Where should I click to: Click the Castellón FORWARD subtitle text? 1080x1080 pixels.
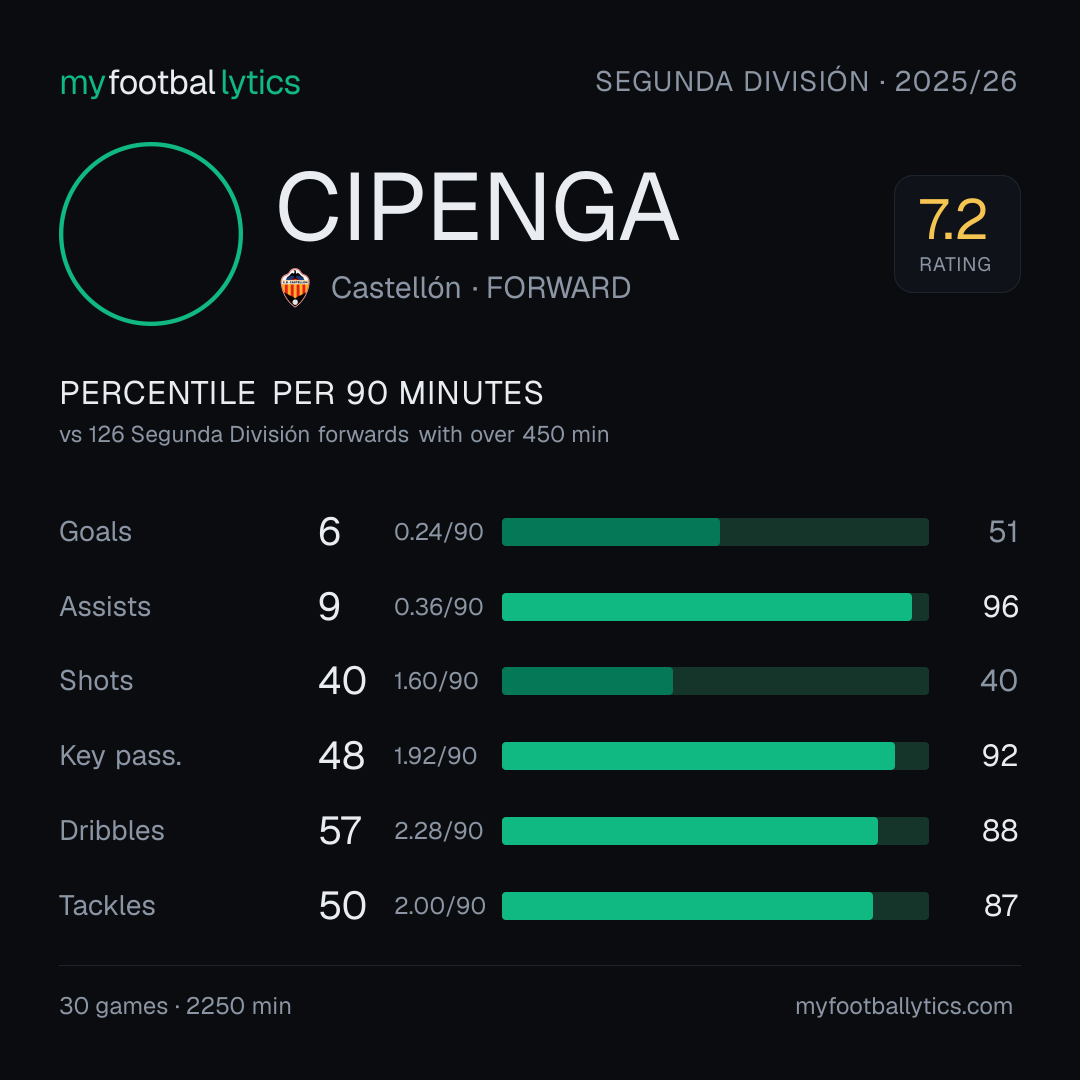(481, 288)
